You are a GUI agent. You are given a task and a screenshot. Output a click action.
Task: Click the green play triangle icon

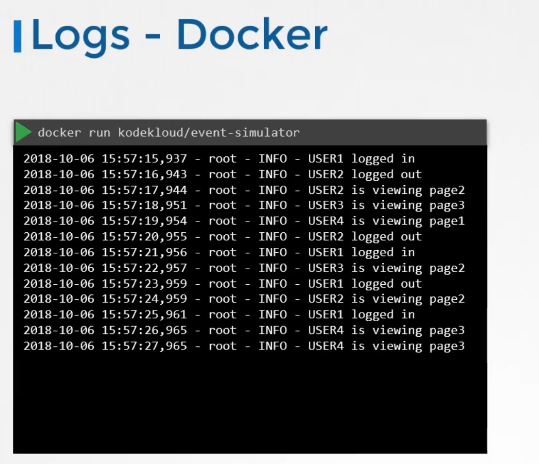23,132
